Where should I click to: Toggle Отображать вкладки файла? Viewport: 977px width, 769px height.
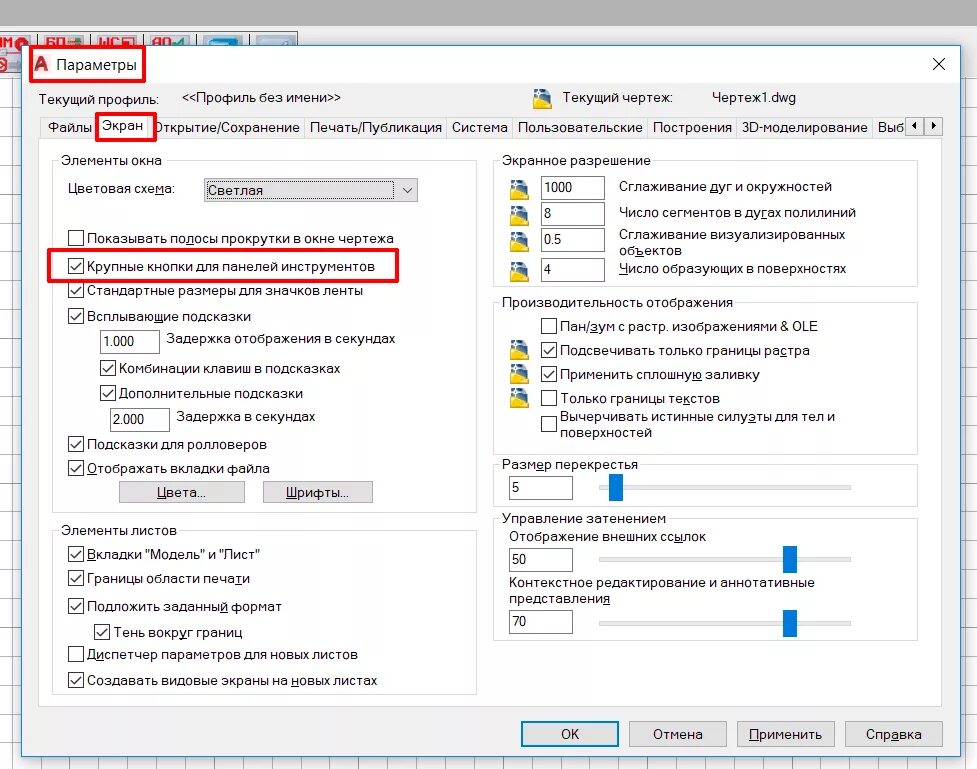(75, 468)
